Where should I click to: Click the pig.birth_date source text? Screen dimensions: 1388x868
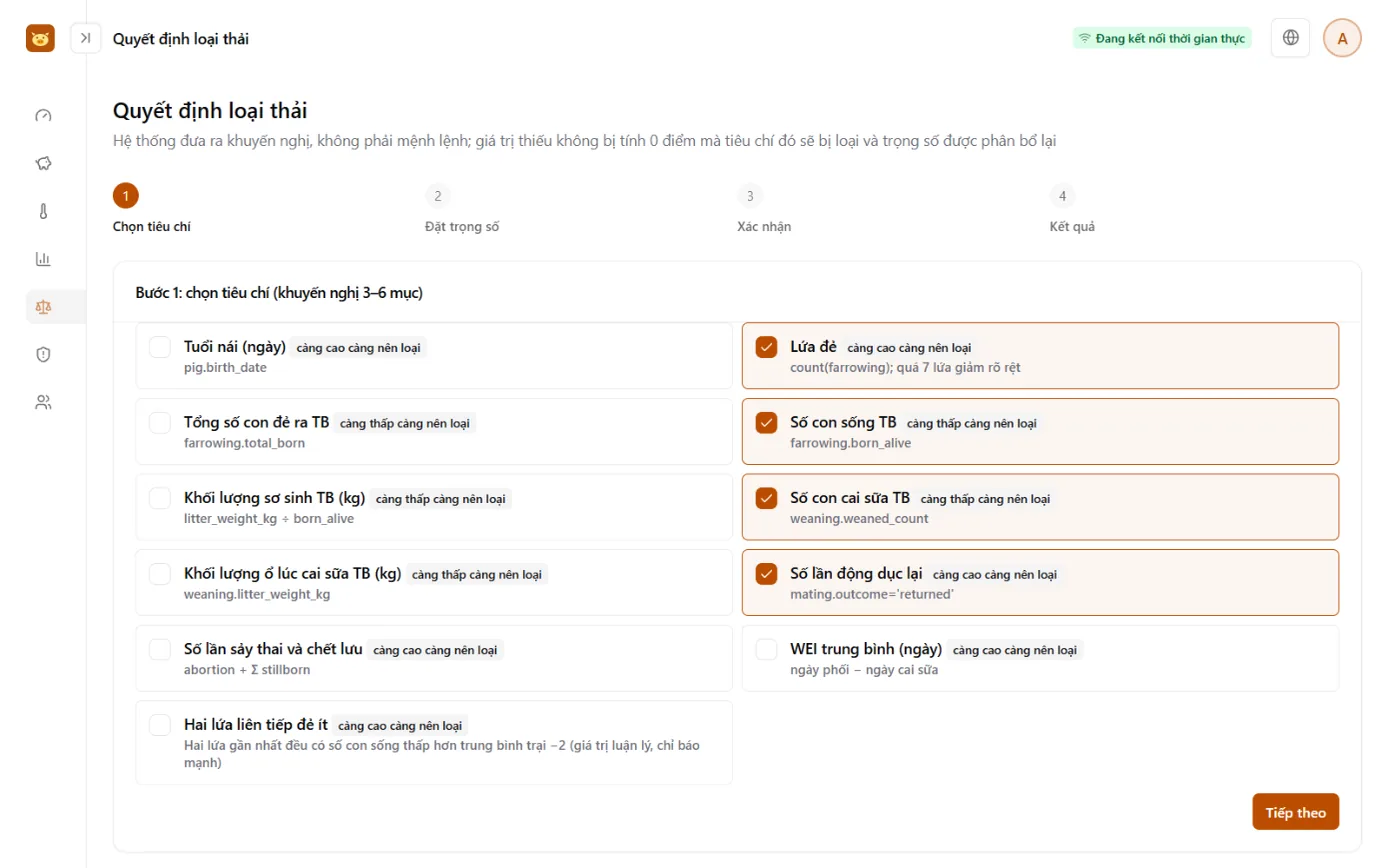225,367
